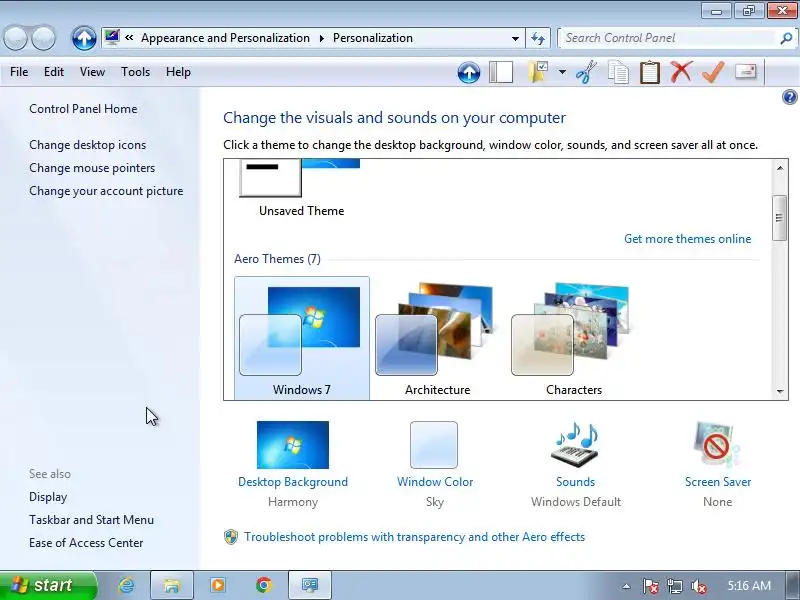Click the double chevron in address bar
This screenshot has width=800, height=600.
click(x=129, y=38)
